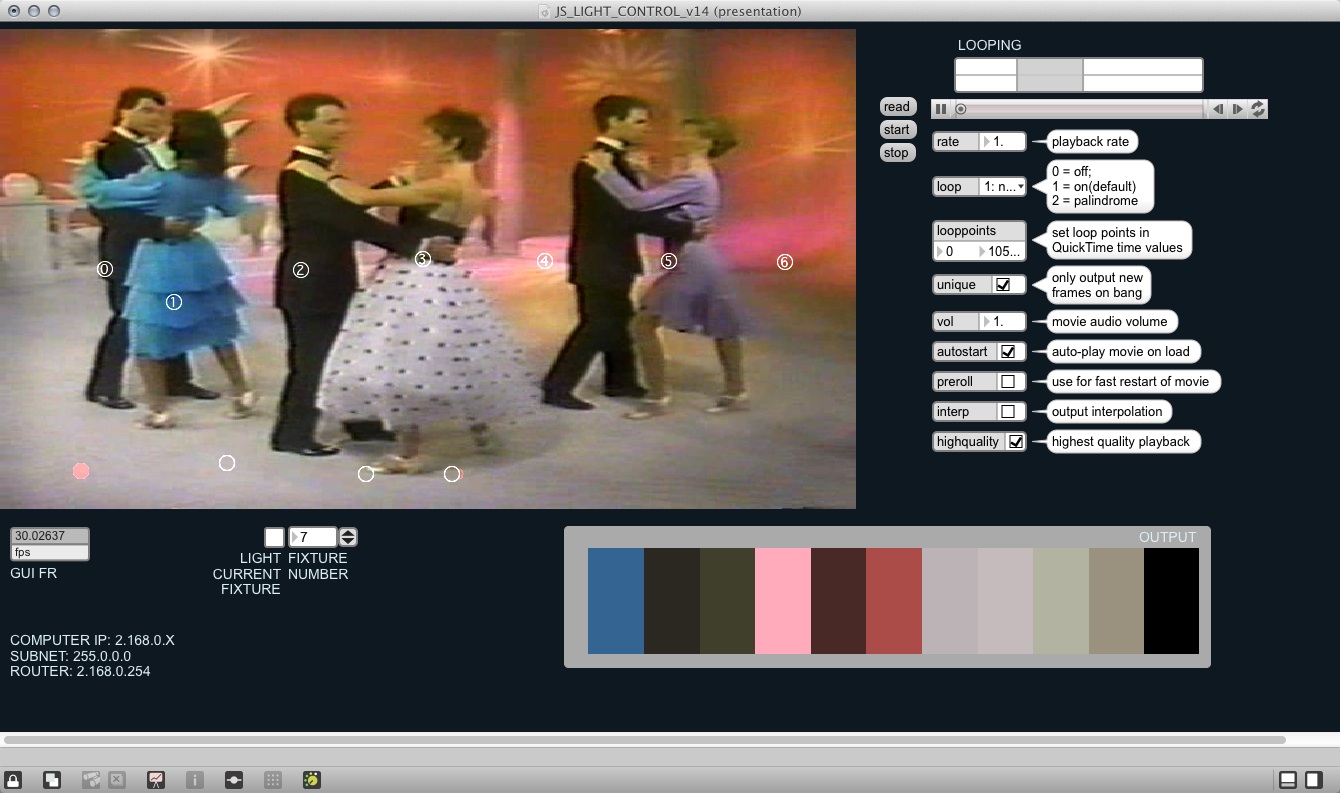Image resolution: width=1340 pixels, height=793 pixels.
Task: Click the COMPUTER IP text line
Action: click(x=92, y=640)
